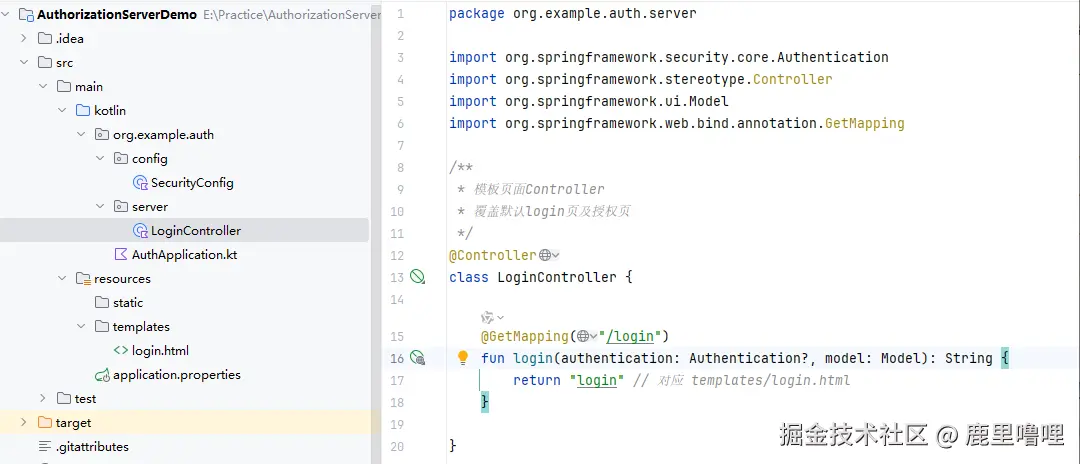Screen dimensions: 1080x464
Task: Collapse the config package chevron
Action: click(x=101, y=159)
